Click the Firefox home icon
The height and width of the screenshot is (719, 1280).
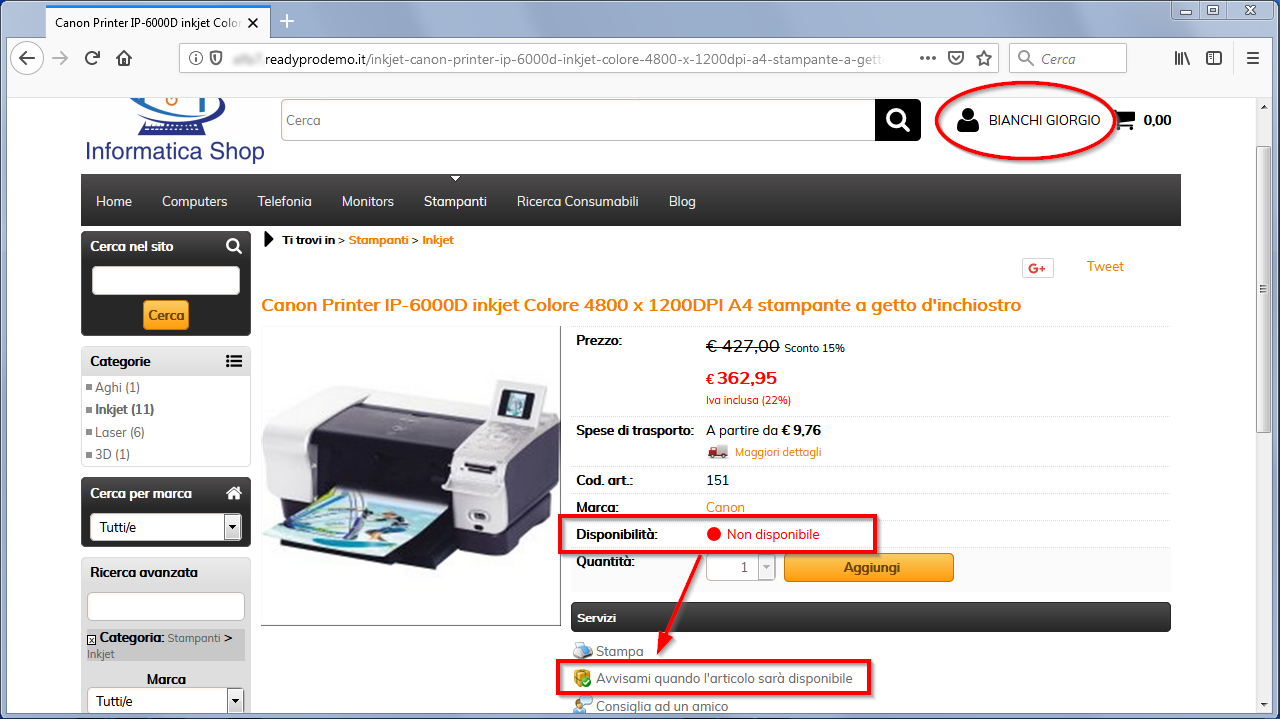pyautogui.click(x=124, y=58)
